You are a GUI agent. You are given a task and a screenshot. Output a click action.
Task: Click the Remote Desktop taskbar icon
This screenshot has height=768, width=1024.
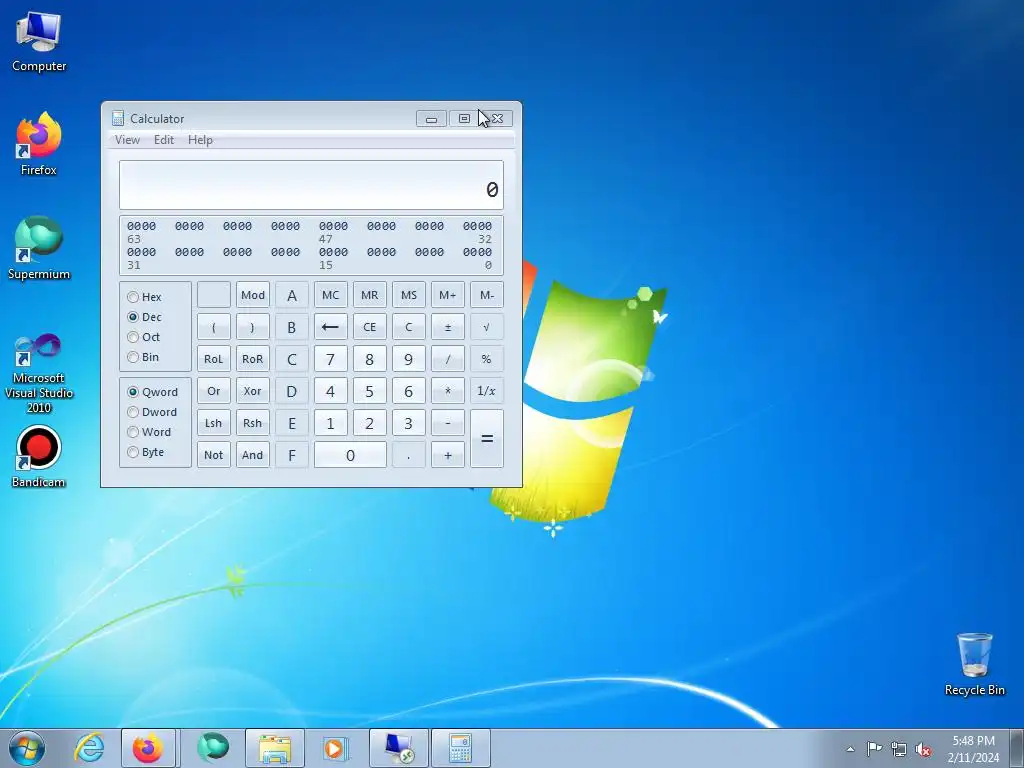tap(399, 748)
